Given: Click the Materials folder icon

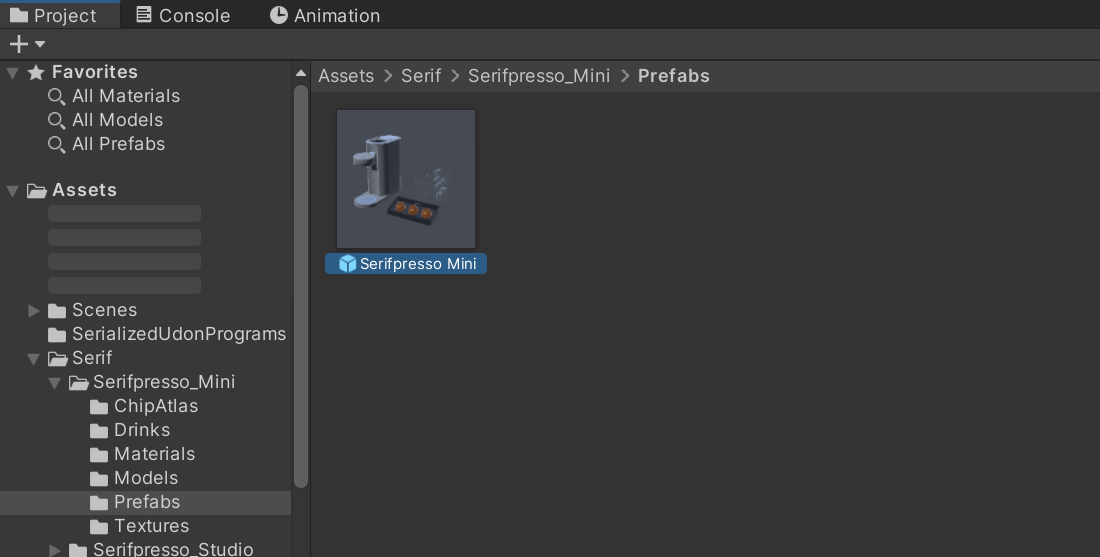Looking at the screenshot, I should tap(99, 455).
